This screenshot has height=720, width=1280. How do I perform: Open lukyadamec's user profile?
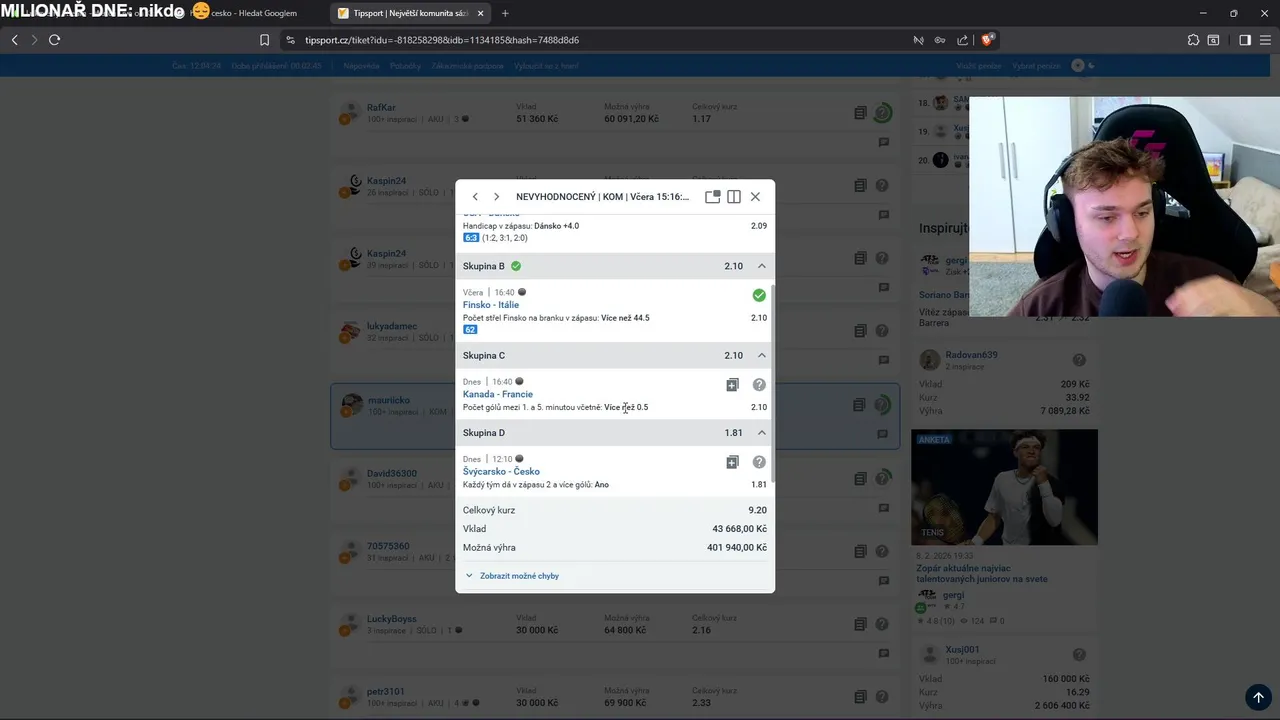pyautogui.click(x=392, y=326)
